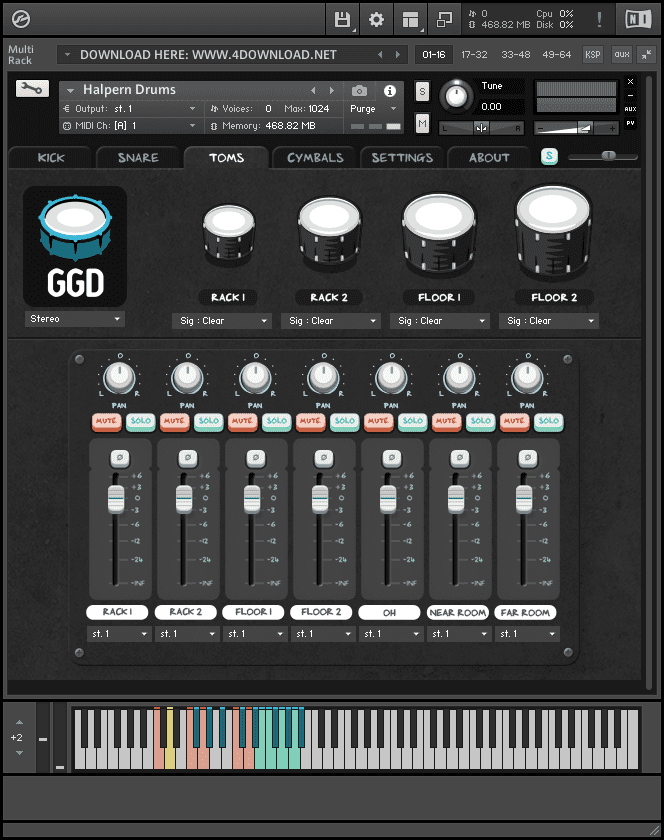The height and width of the screenshot is (840, 664).
Task: Toggle instrument mute M button
Action: pos(422,124)
